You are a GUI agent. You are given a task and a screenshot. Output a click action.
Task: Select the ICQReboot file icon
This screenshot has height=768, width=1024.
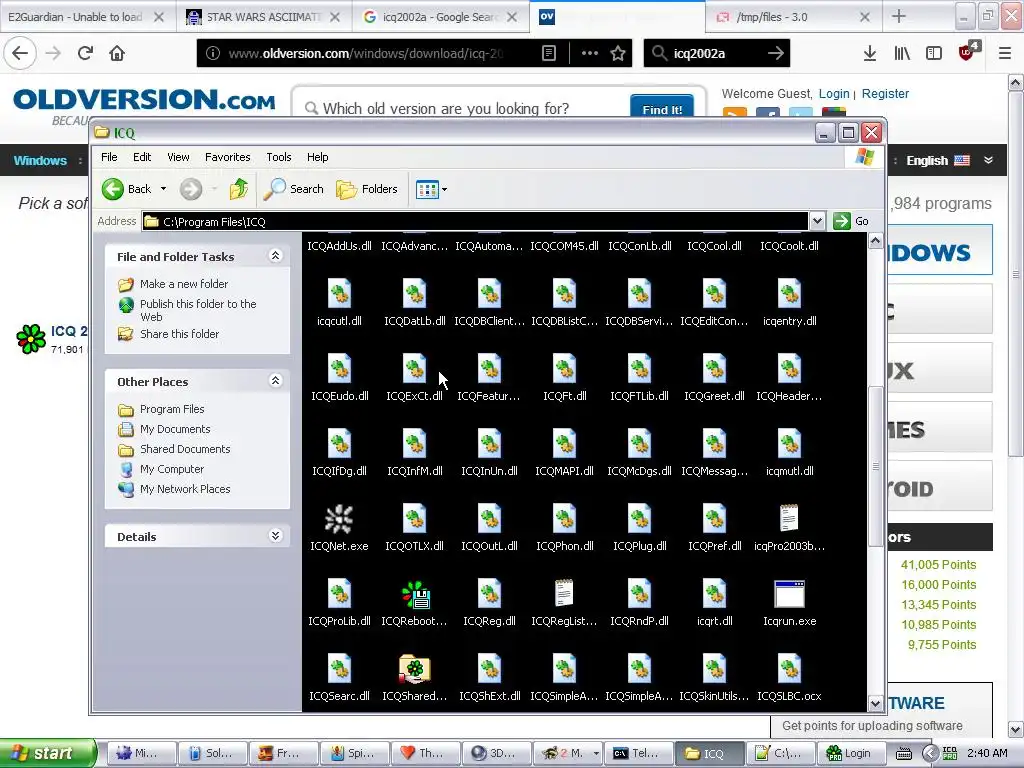tap(415, 594)
